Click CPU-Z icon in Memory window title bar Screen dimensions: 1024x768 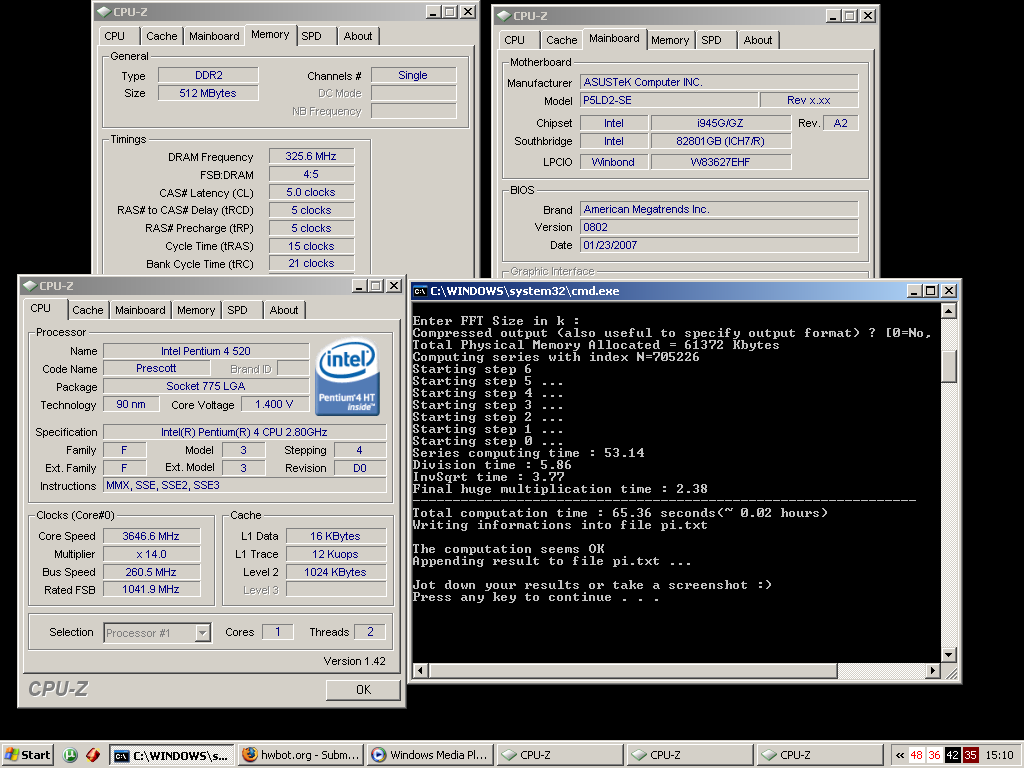(103, 12)
